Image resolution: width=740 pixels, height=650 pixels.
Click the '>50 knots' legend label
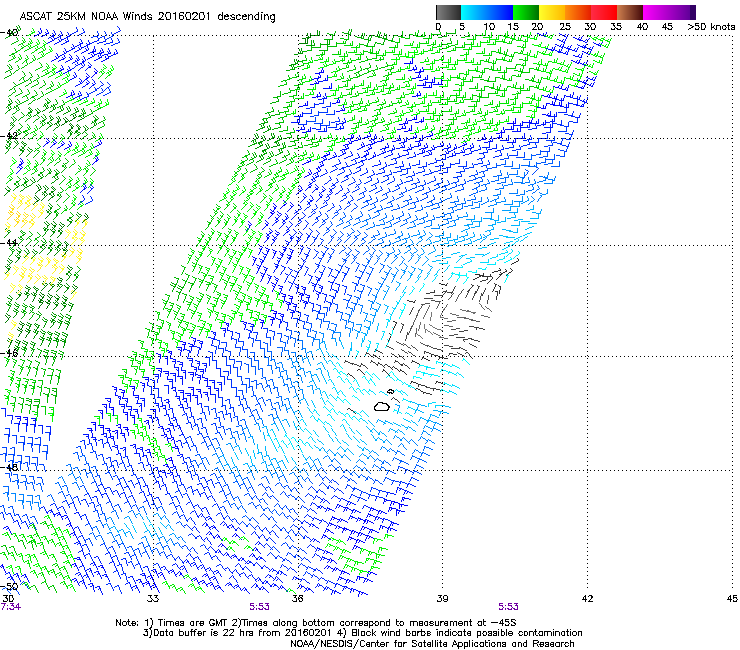point(711,27)
